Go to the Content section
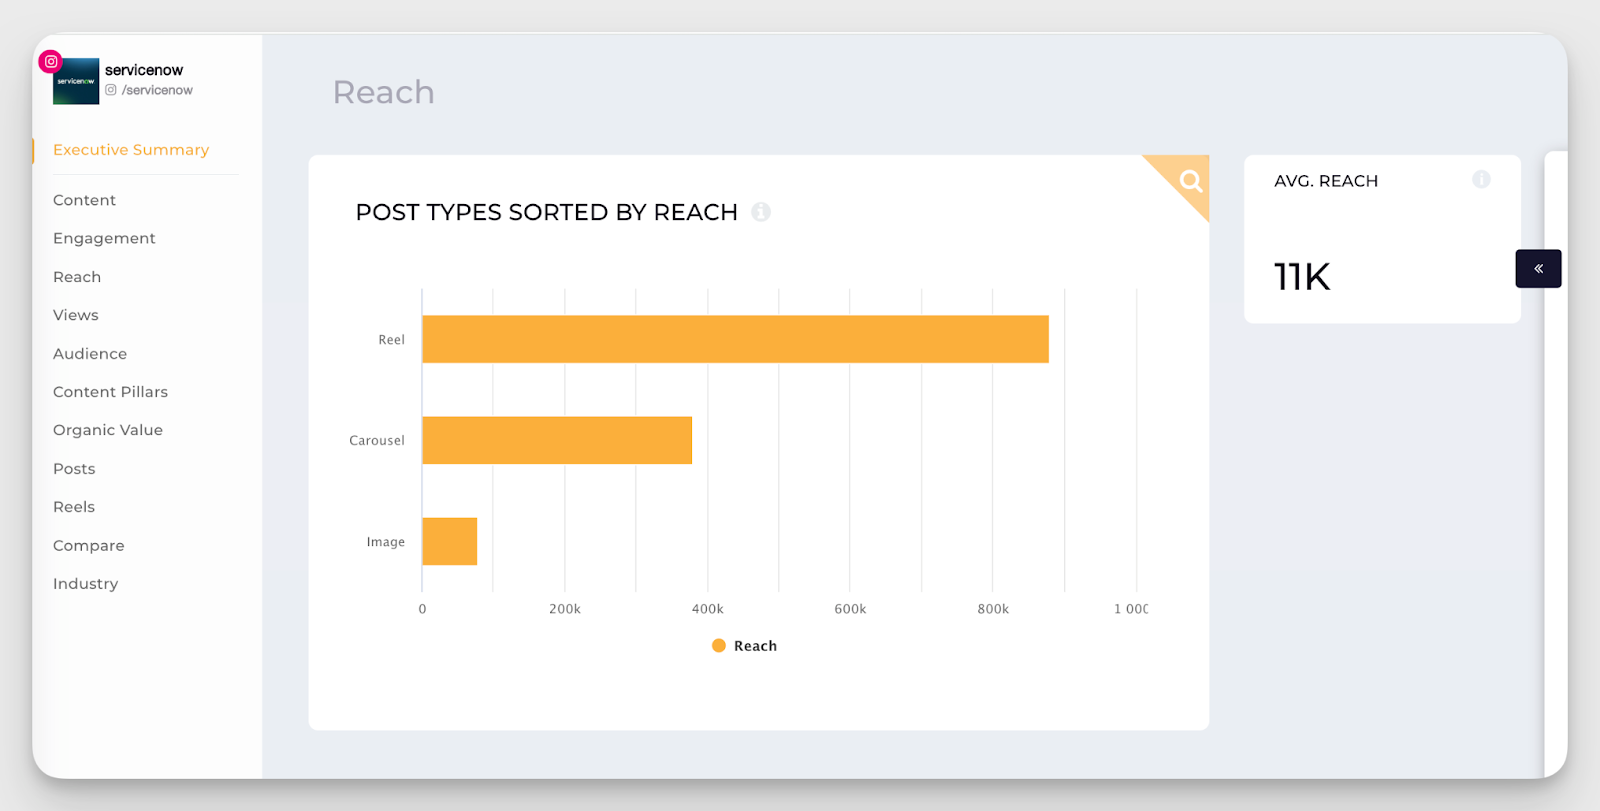1600x811 pixels. [84, 200]
